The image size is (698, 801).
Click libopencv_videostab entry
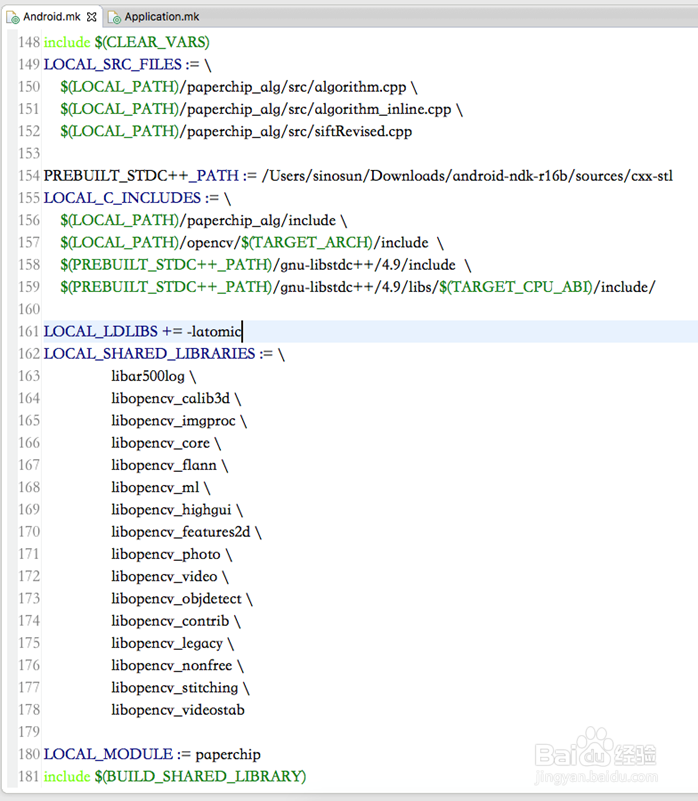tap(178, 710)
